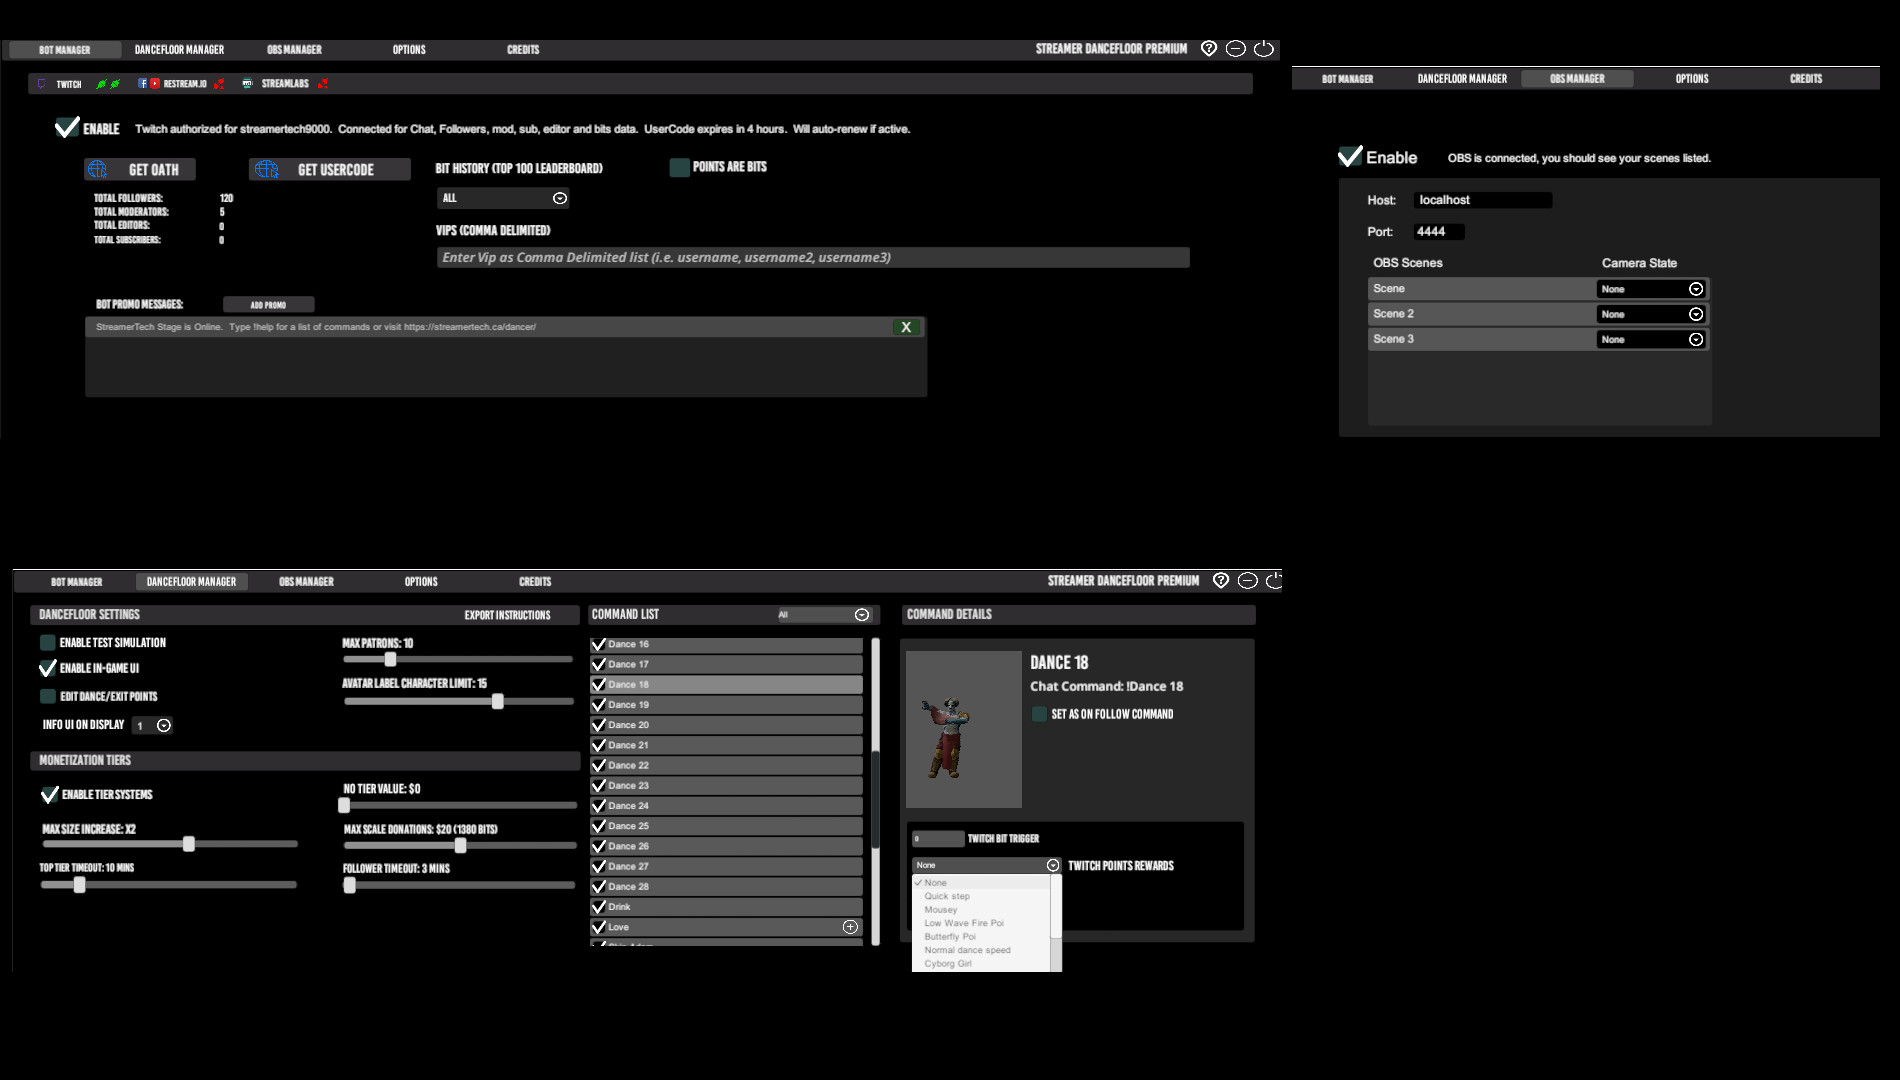Click the YouTube icon beside Restream.io
1900x1080 pixels.
click(x=155, y=84)
